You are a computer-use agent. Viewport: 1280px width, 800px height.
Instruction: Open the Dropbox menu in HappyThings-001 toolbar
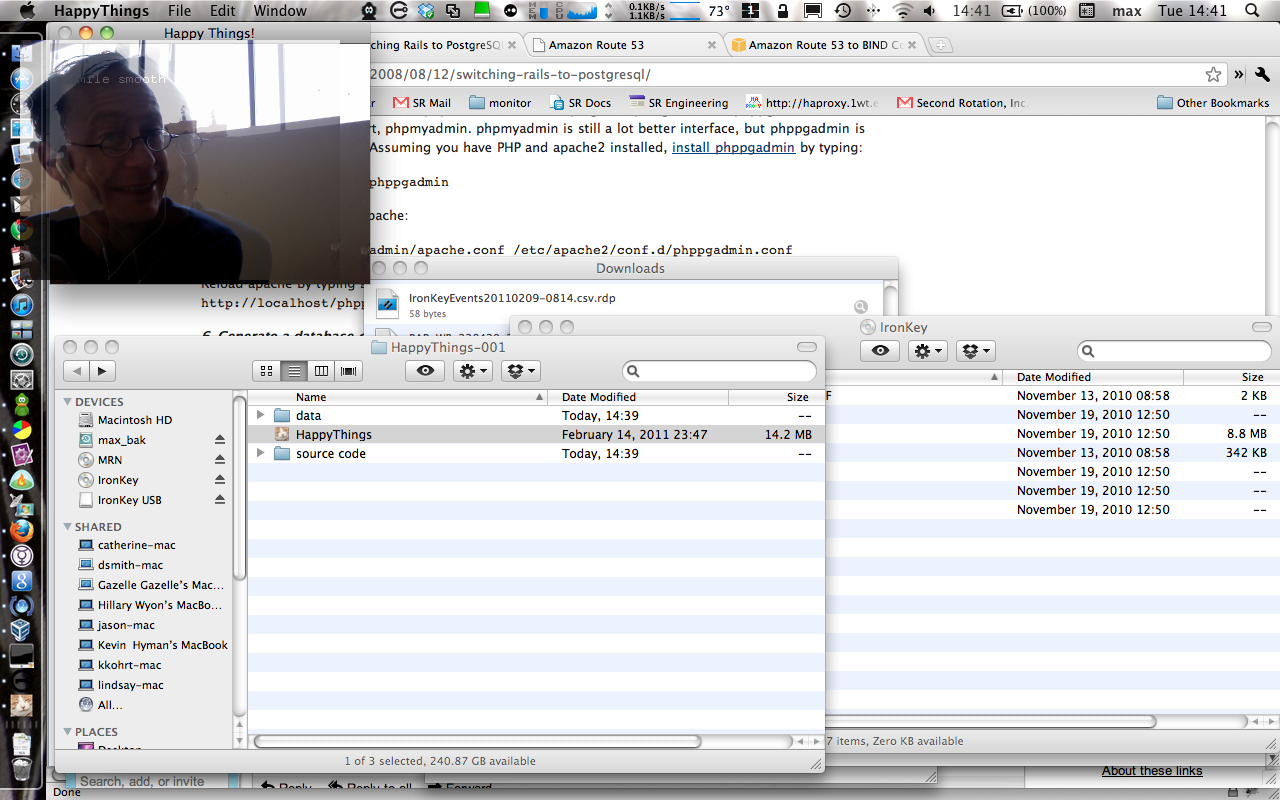[x=520, y=371]
